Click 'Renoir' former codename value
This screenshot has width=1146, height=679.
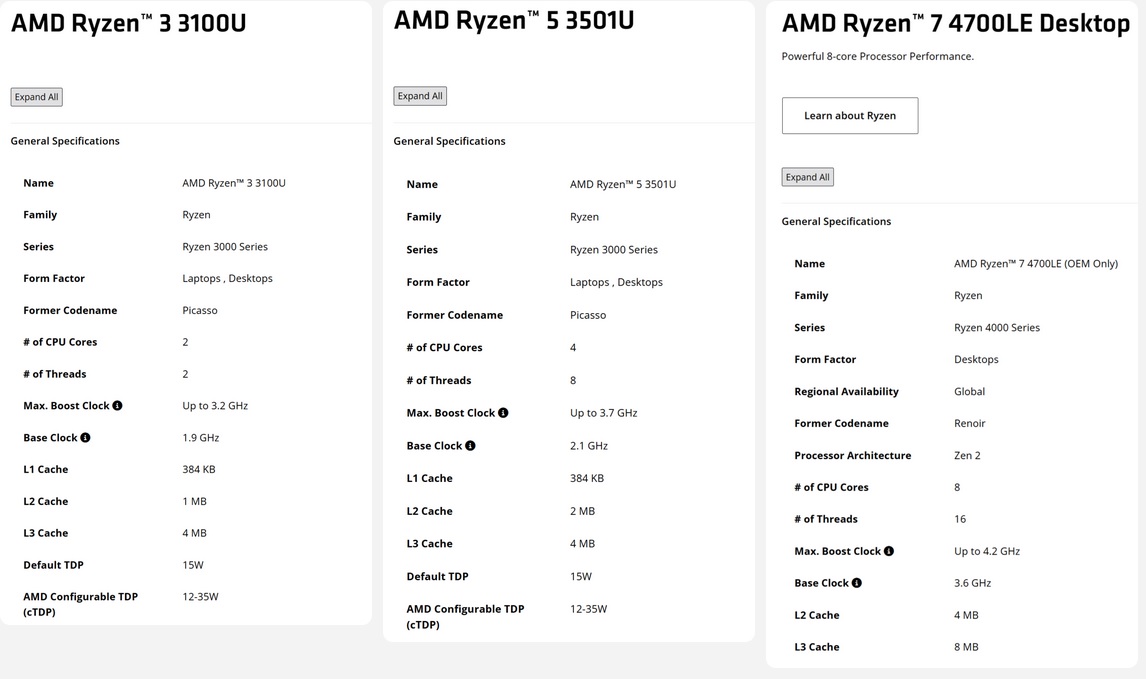[x=970, y=423]
